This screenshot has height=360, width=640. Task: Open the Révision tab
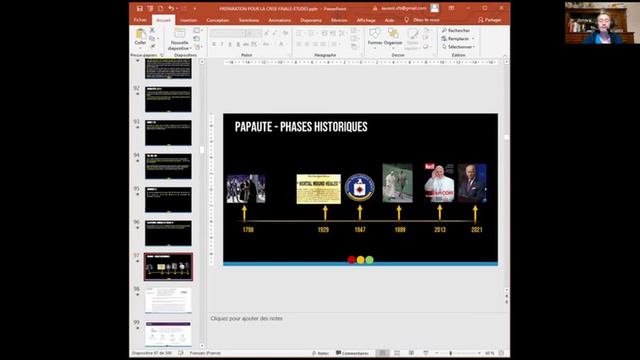coord(339,20)
